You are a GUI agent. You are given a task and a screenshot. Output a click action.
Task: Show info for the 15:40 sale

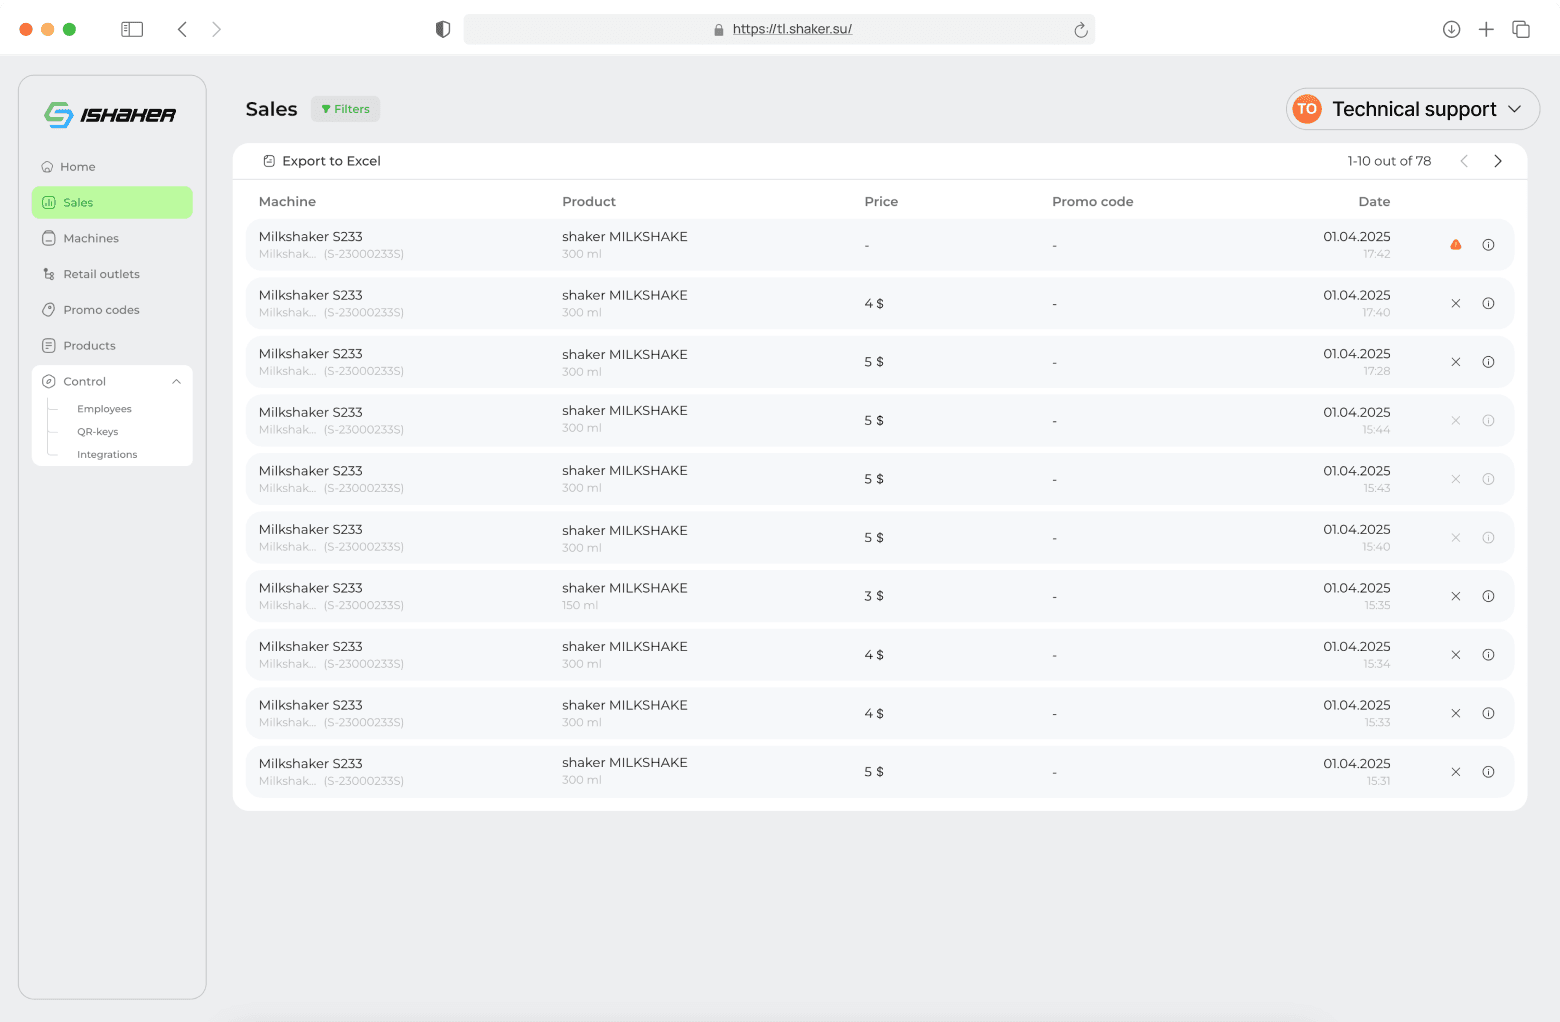point(1488,538)
